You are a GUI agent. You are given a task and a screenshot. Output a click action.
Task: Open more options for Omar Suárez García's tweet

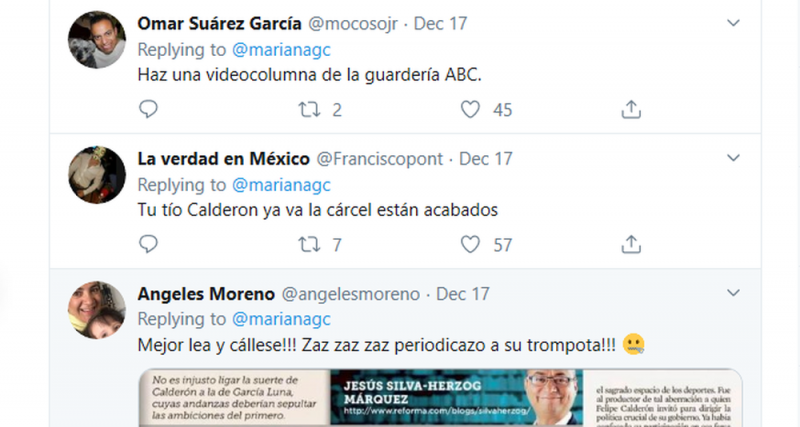point(733,23)
